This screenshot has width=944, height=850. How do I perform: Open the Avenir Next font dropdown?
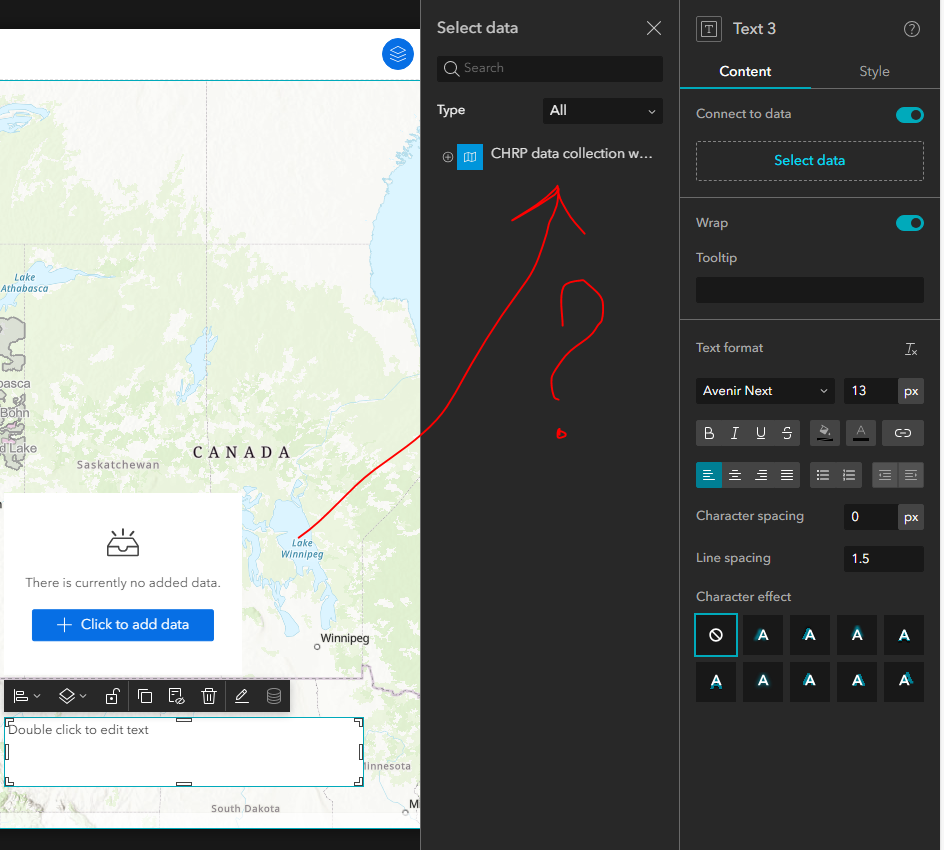pos(764,391)
